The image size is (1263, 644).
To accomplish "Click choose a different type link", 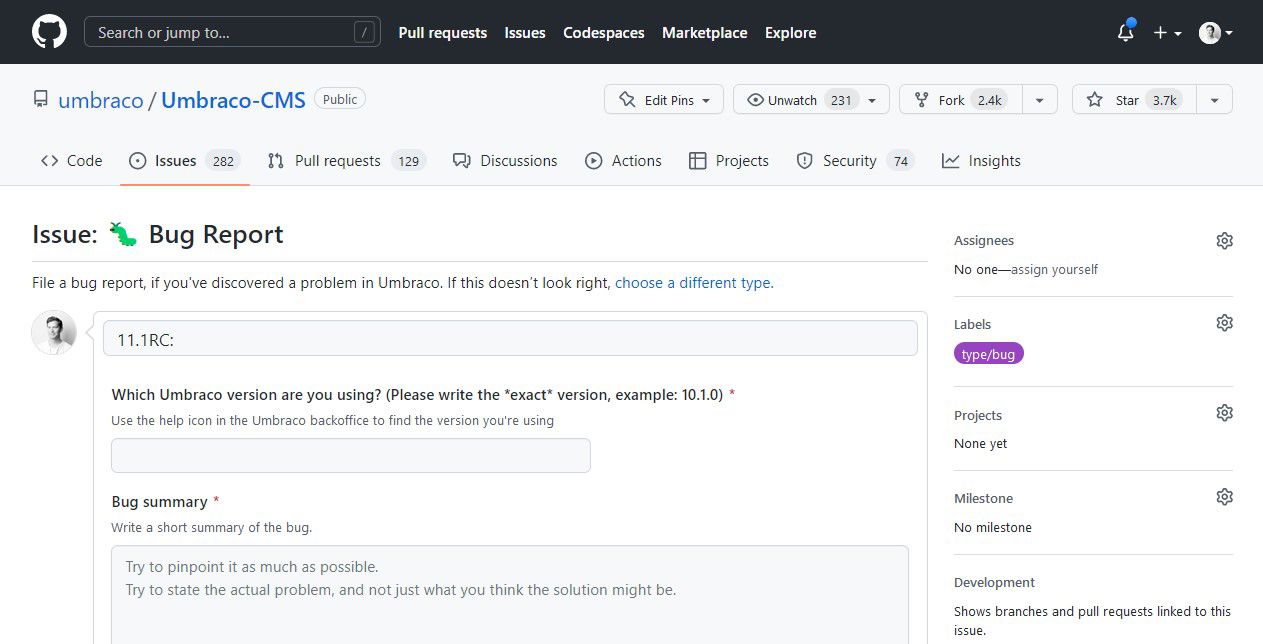I will click(x=694, y=283).
